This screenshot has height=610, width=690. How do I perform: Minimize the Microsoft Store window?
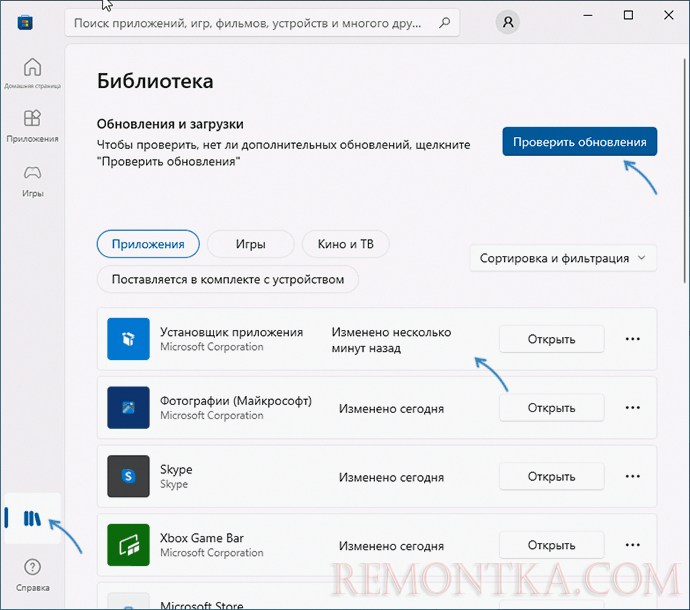tap(587, 15)
